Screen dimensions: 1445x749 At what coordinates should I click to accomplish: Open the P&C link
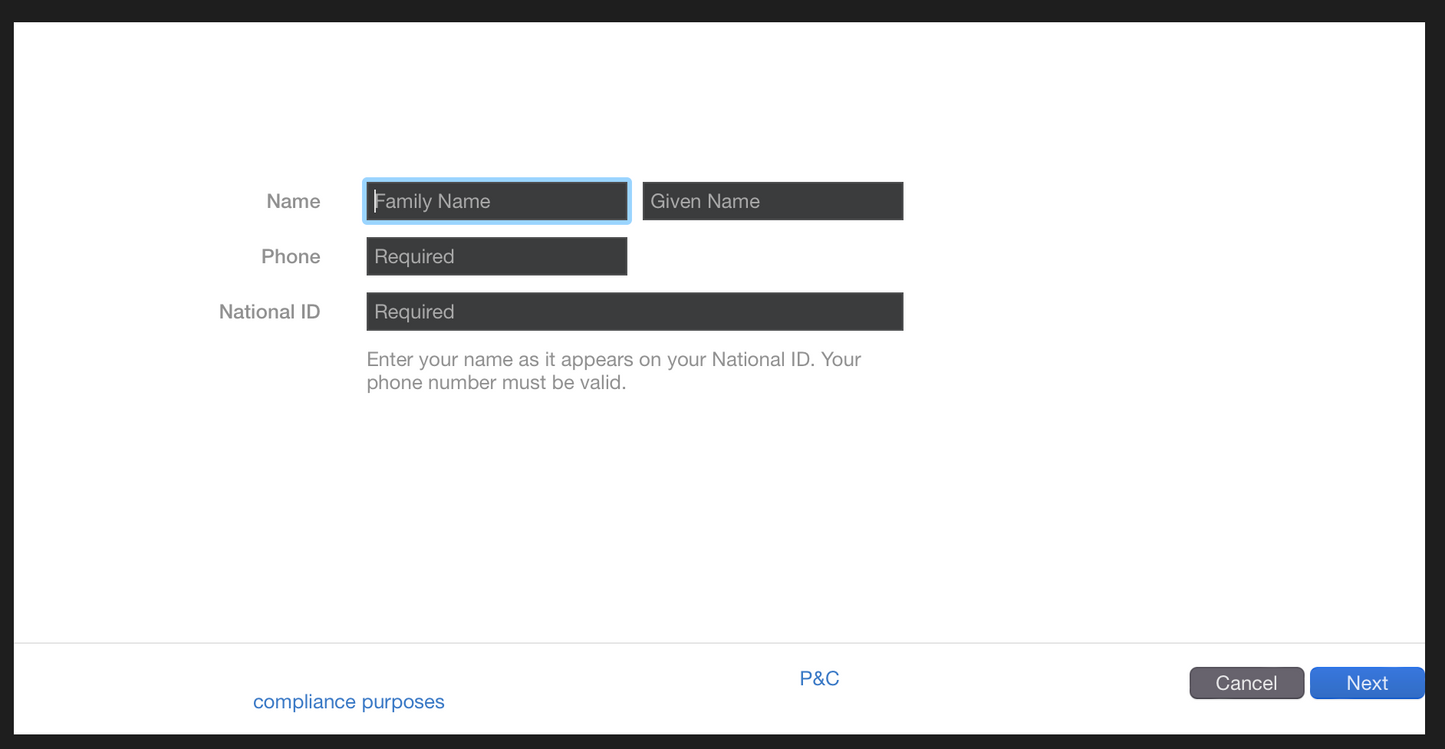(819, 679)
